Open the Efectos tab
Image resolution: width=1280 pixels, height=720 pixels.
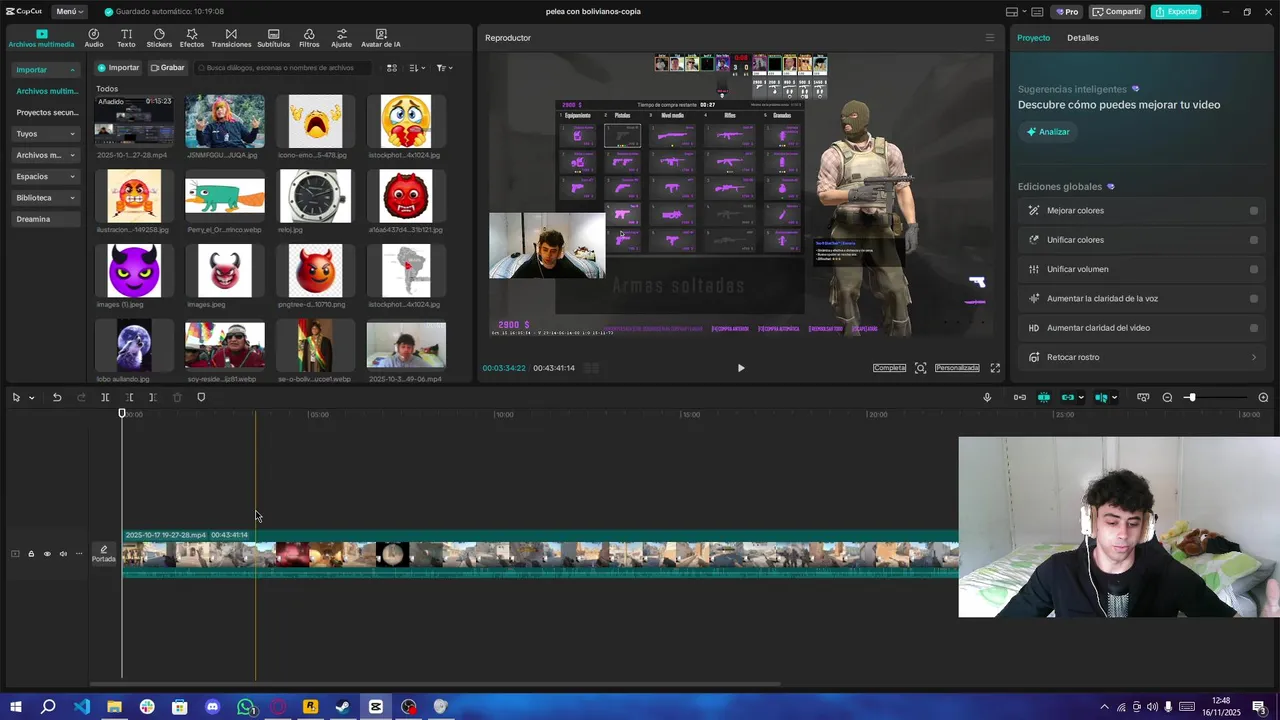[x=192, y=38]
